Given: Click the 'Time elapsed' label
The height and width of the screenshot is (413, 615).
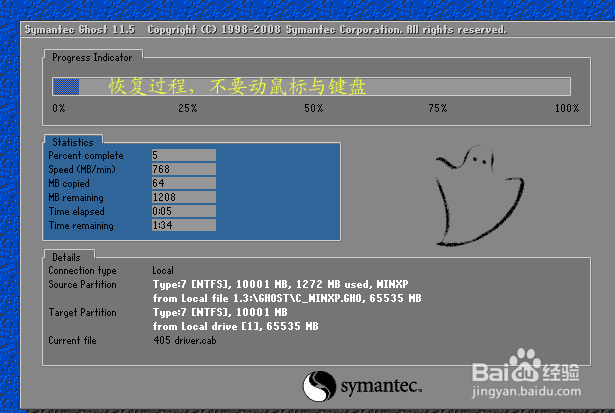Looking at the screenshot, I should (76, 211).
